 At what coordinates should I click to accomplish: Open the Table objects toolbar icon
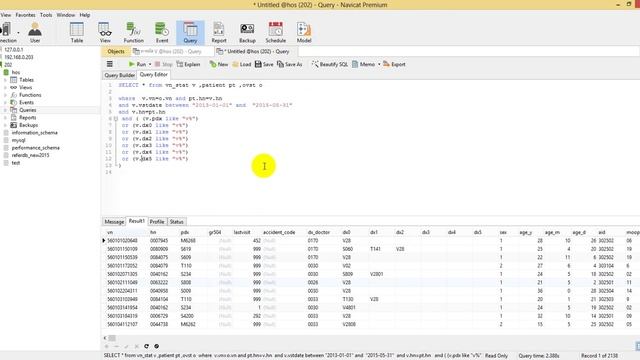[76, 33]
